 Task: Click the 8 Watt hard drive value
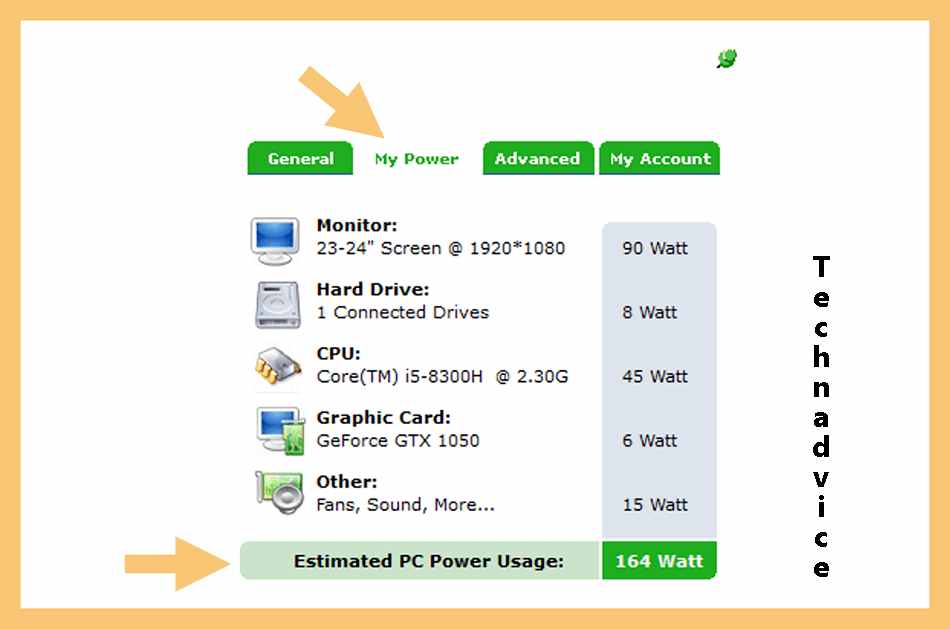649,312
